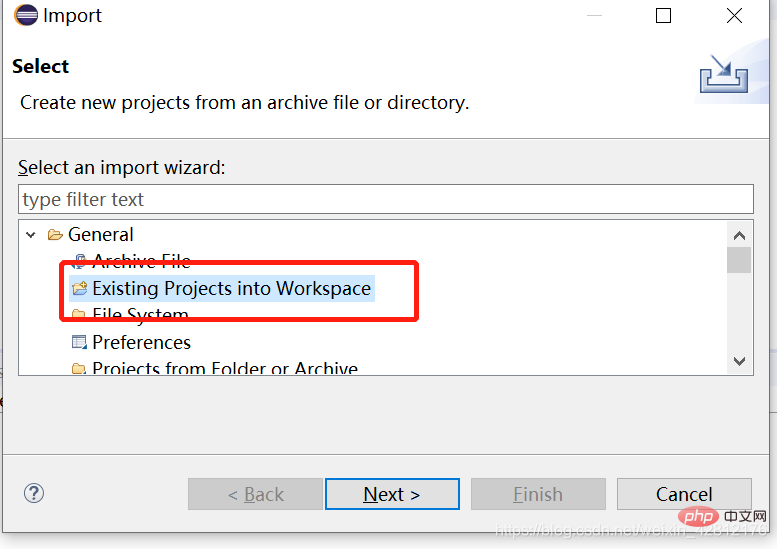
Task: Click the Existing Projects into Workspace icon
Action: [x=79, y=288]
